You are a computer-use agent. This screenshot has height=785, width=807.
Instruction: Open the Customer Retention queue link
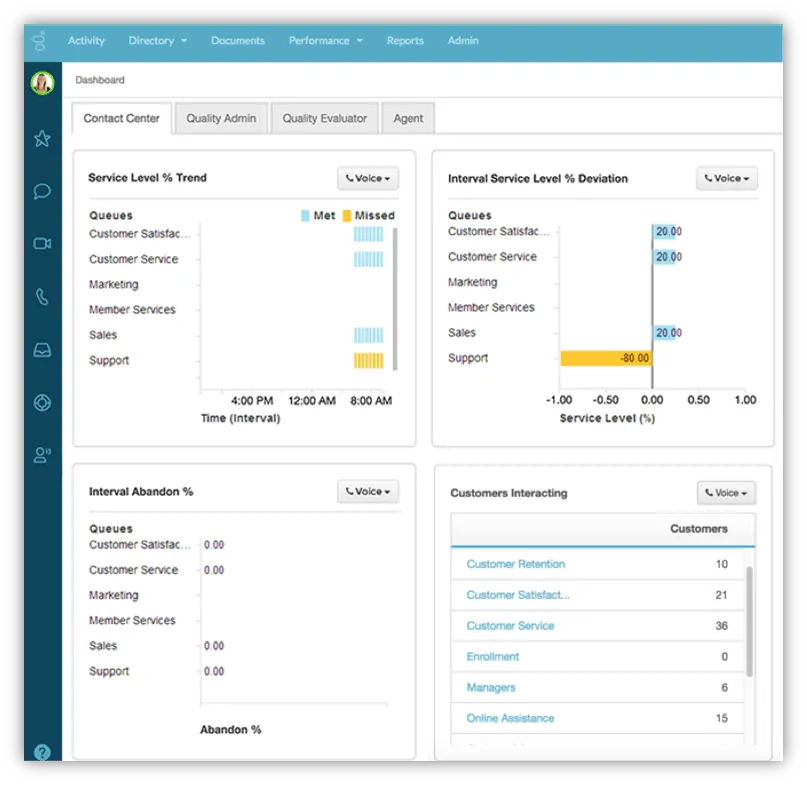tap(515, 564)
